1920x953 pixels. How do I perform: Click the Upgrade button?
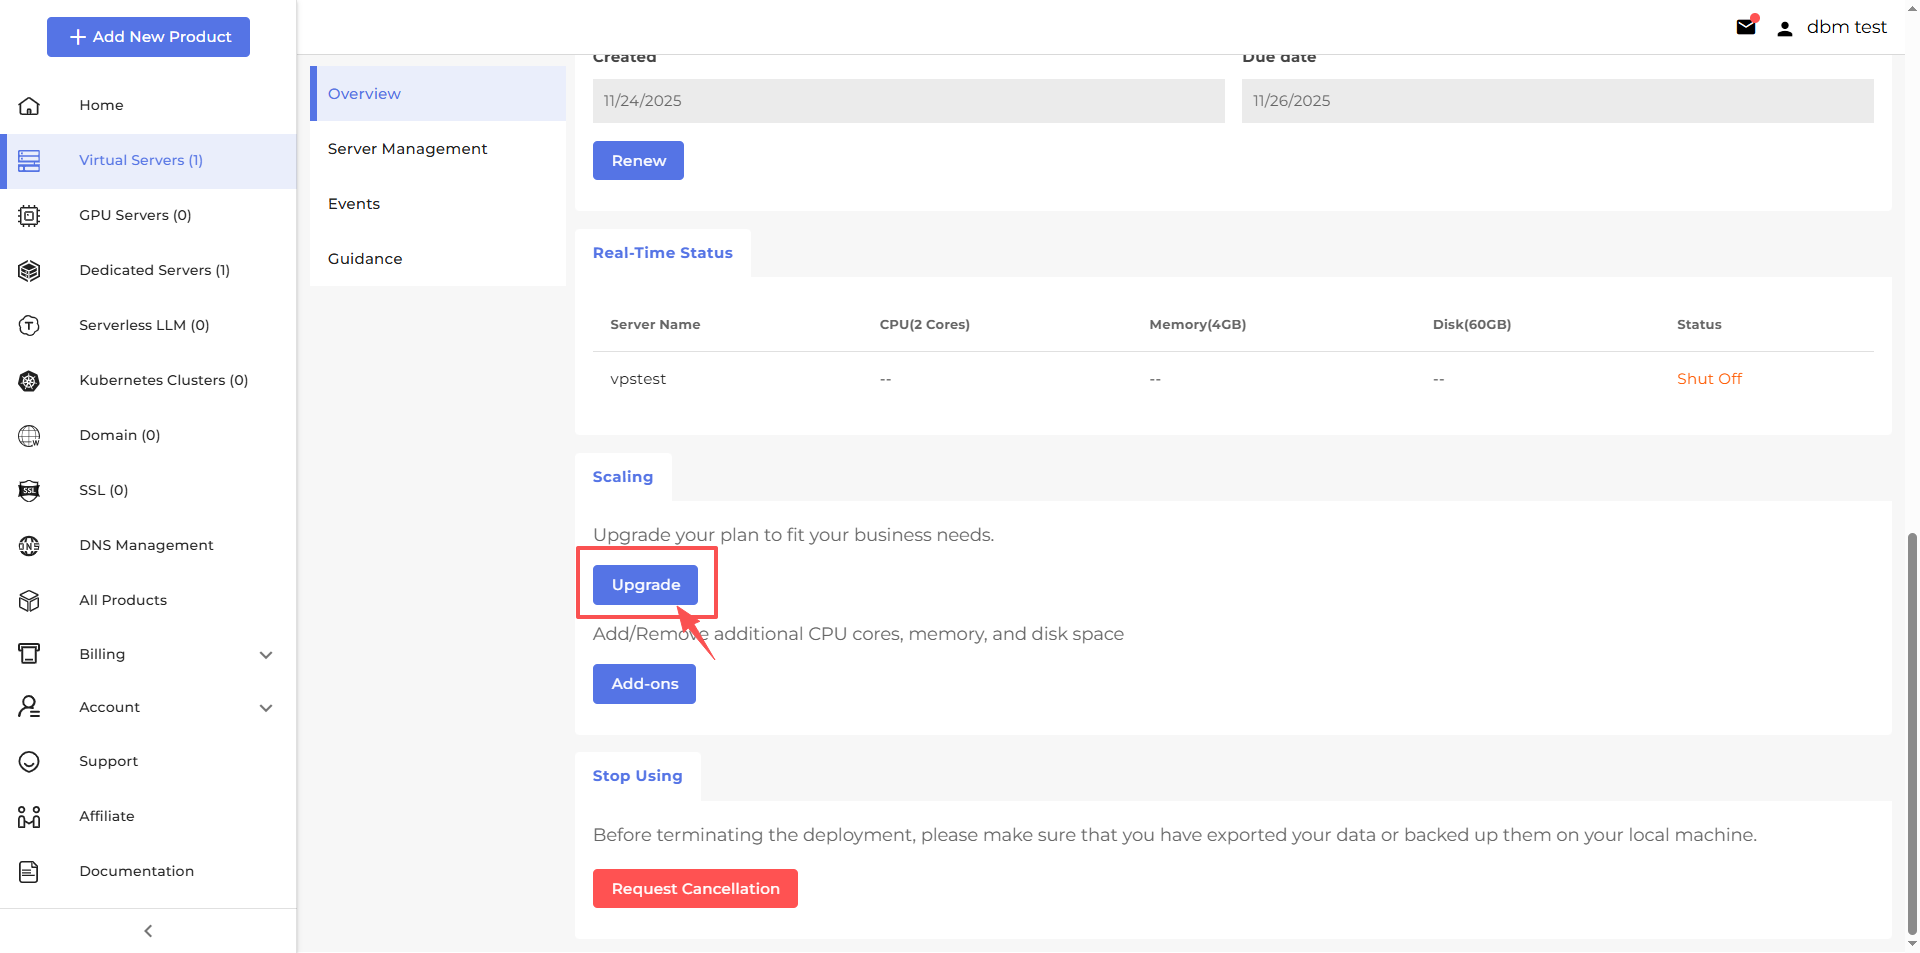click(x=645, y=585)
